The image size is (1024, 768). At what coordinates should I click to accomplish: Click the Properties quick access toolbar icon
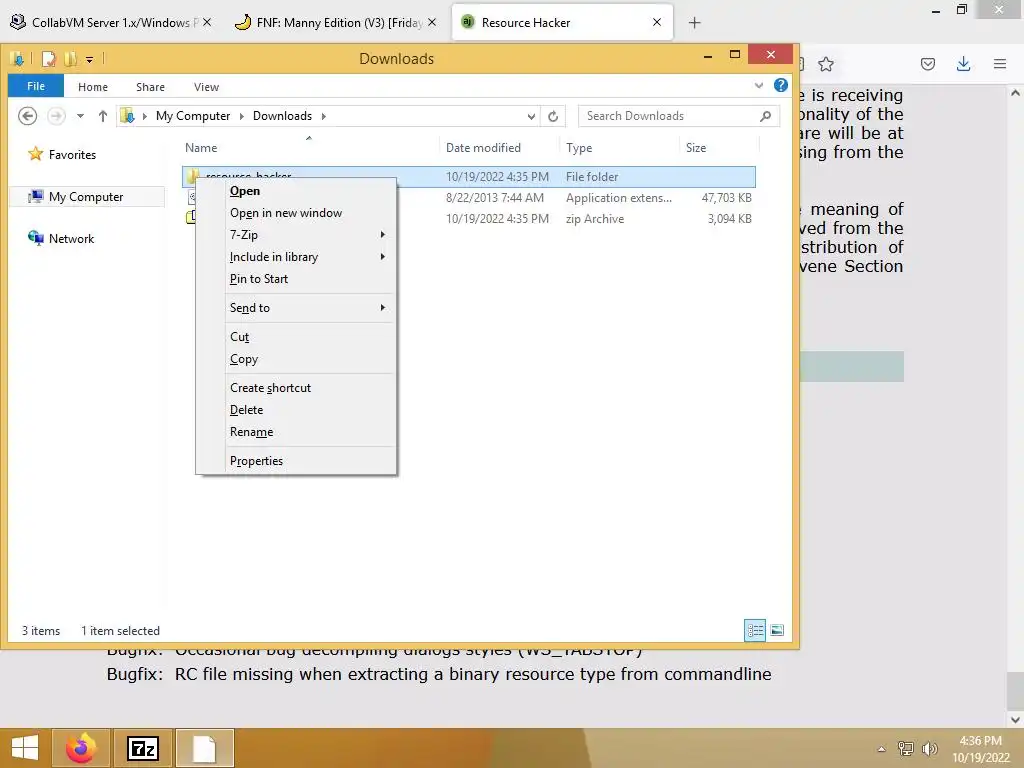[49, 59]
